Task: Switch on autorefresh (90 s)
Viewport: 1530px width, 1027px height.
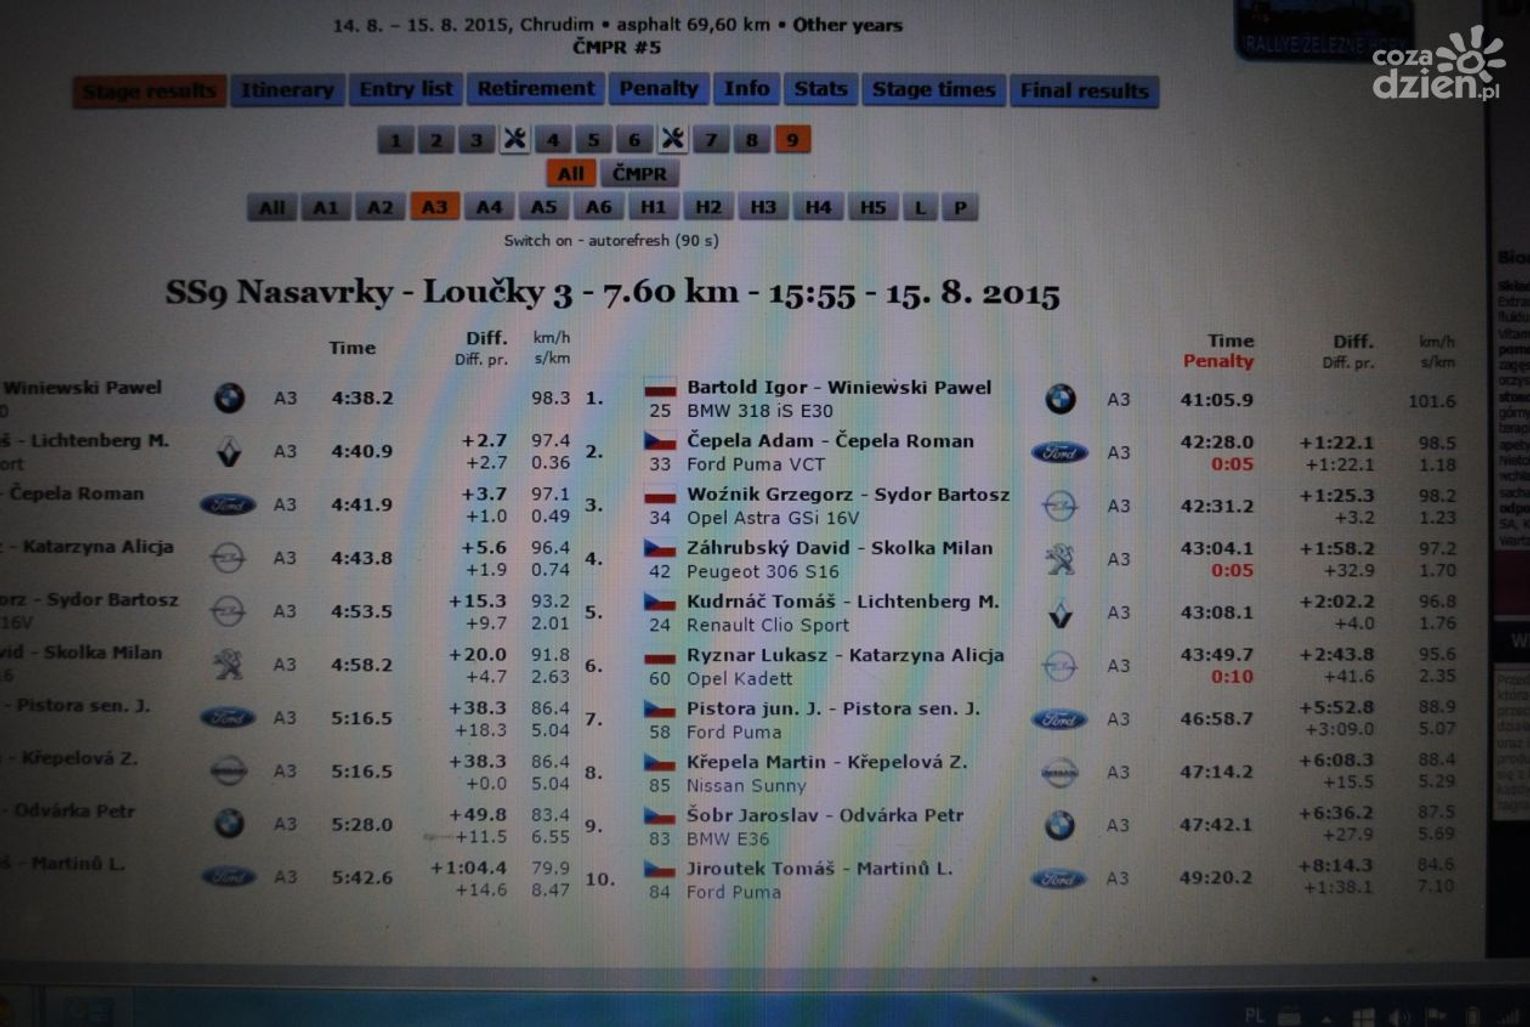Action: (611, 241)
